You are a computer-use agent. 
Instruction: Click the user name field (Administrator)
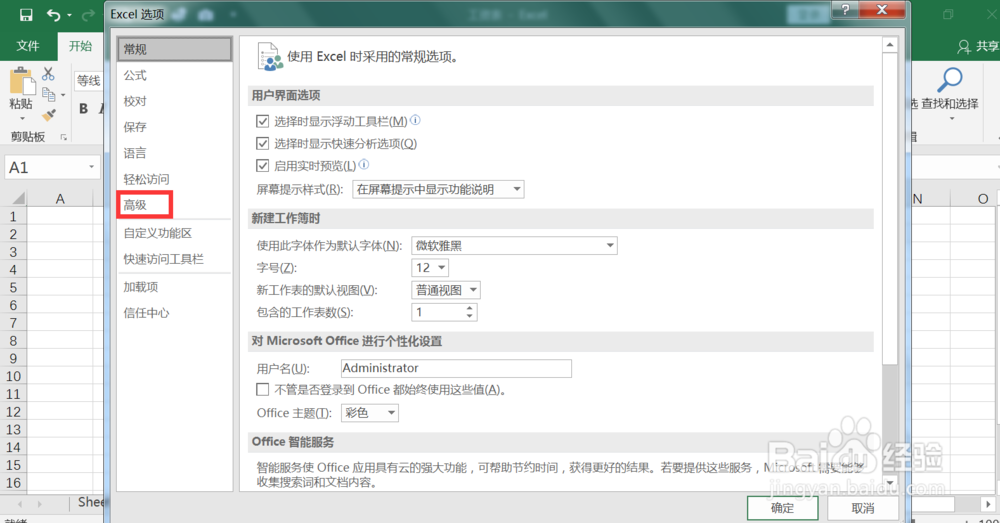click(x=456, y=368)
